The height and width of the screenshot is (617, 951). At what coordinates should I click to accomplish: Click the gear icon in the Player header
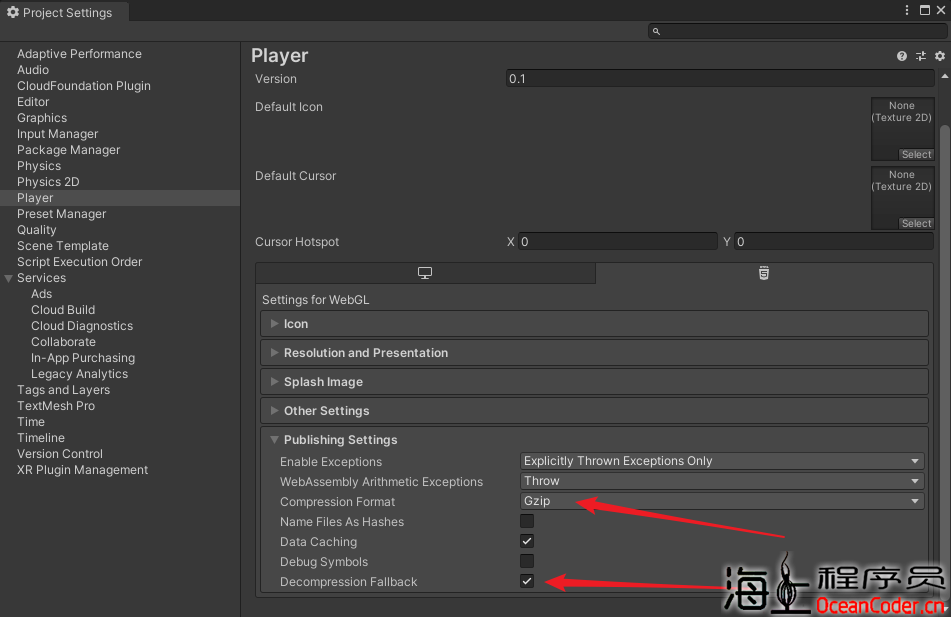pyautogui.click(x=938, y=56)
